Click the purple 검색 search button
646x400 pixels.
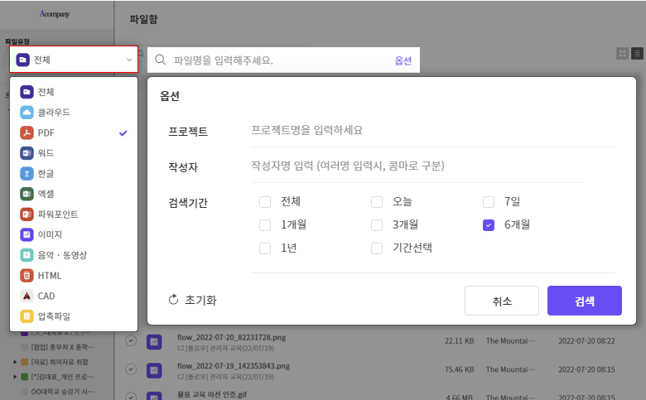pyautogui.click(x=585, y=301)
